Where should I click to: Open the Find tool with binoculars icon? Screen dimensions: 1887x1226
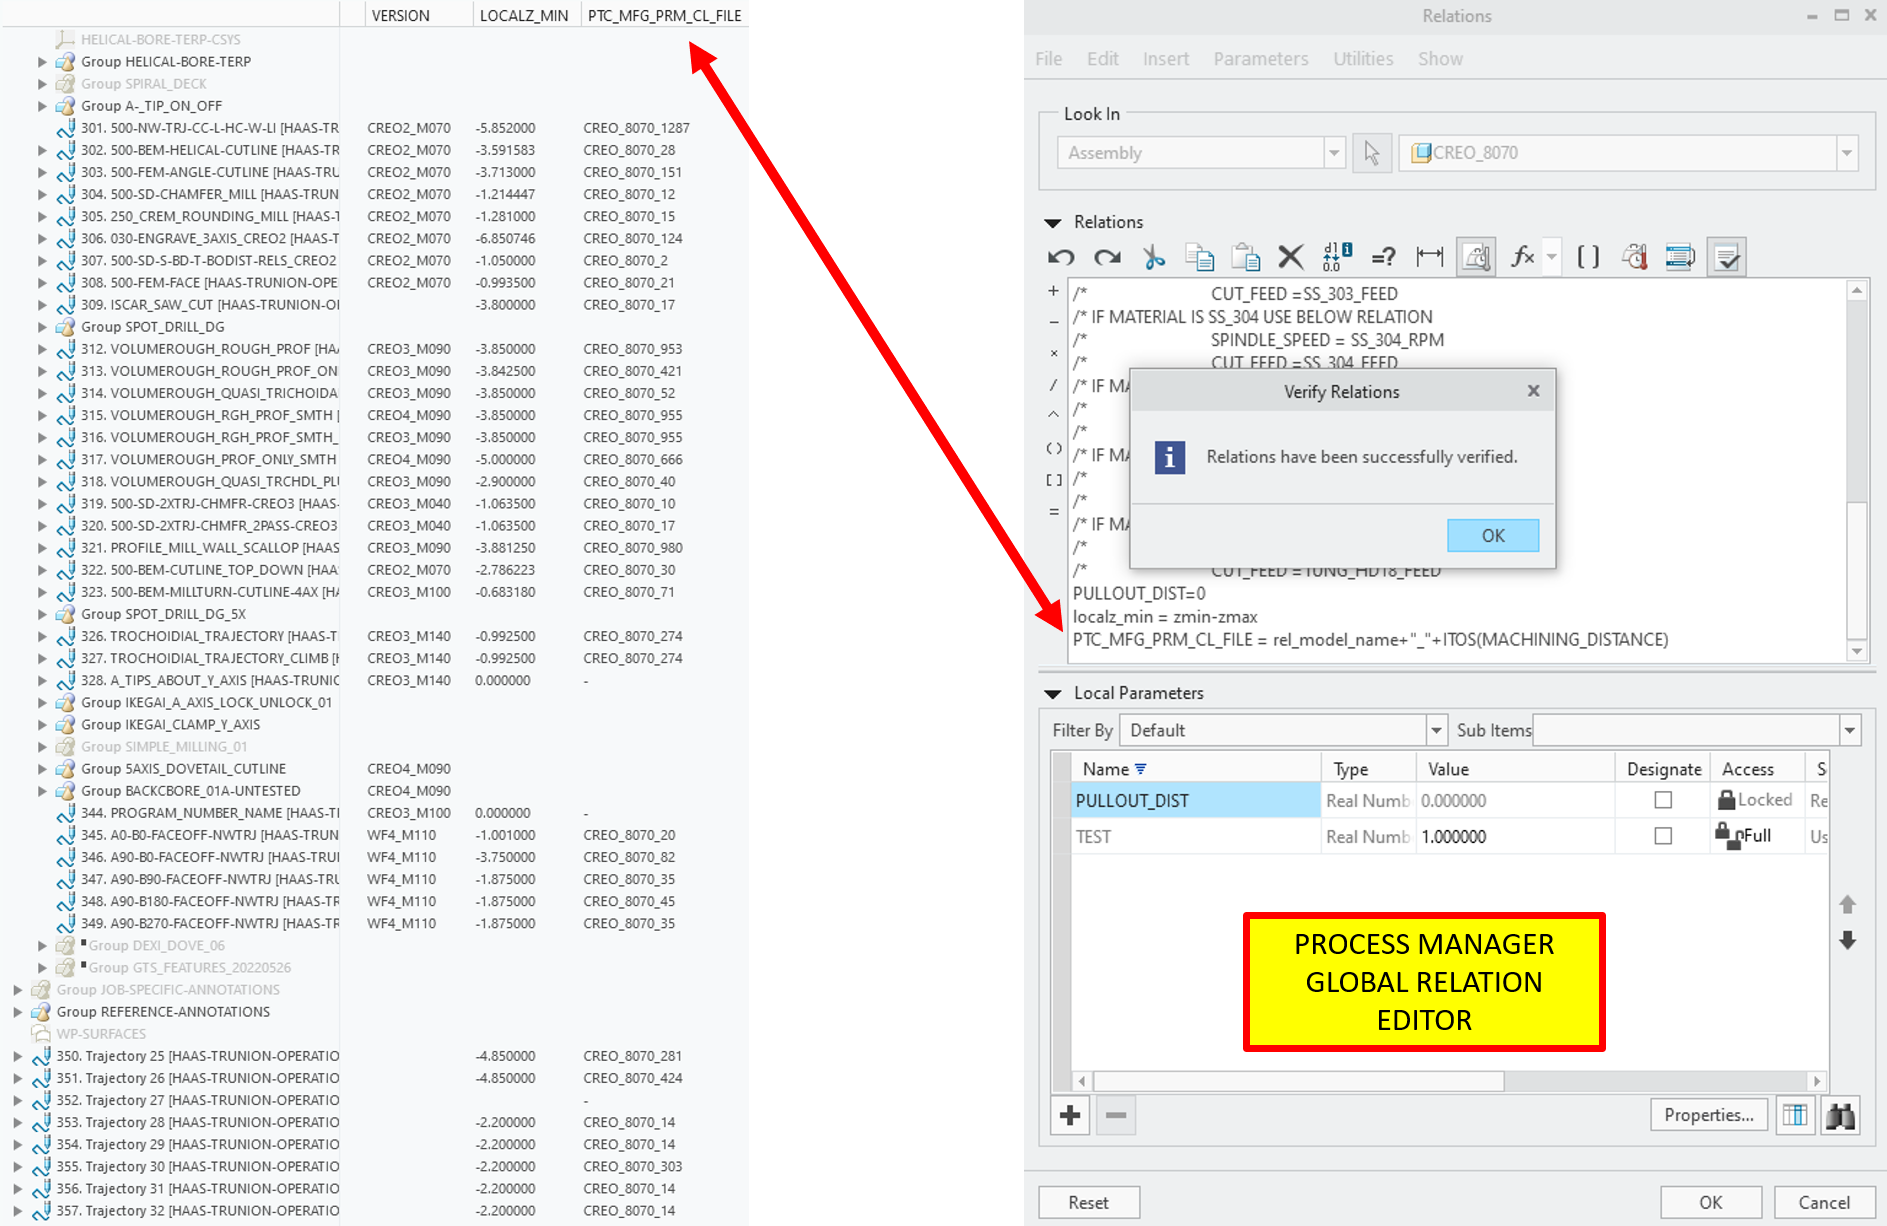pyautogui.click(x=1841, y=1114)
